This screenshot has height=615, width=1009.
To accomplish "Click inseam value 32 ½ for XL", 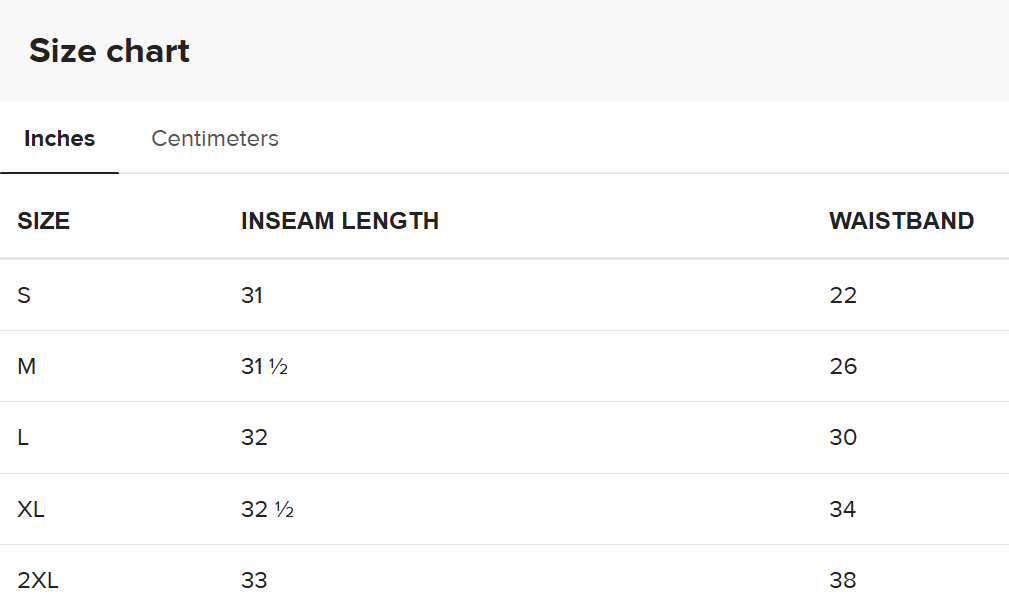I will click(267, 509).
